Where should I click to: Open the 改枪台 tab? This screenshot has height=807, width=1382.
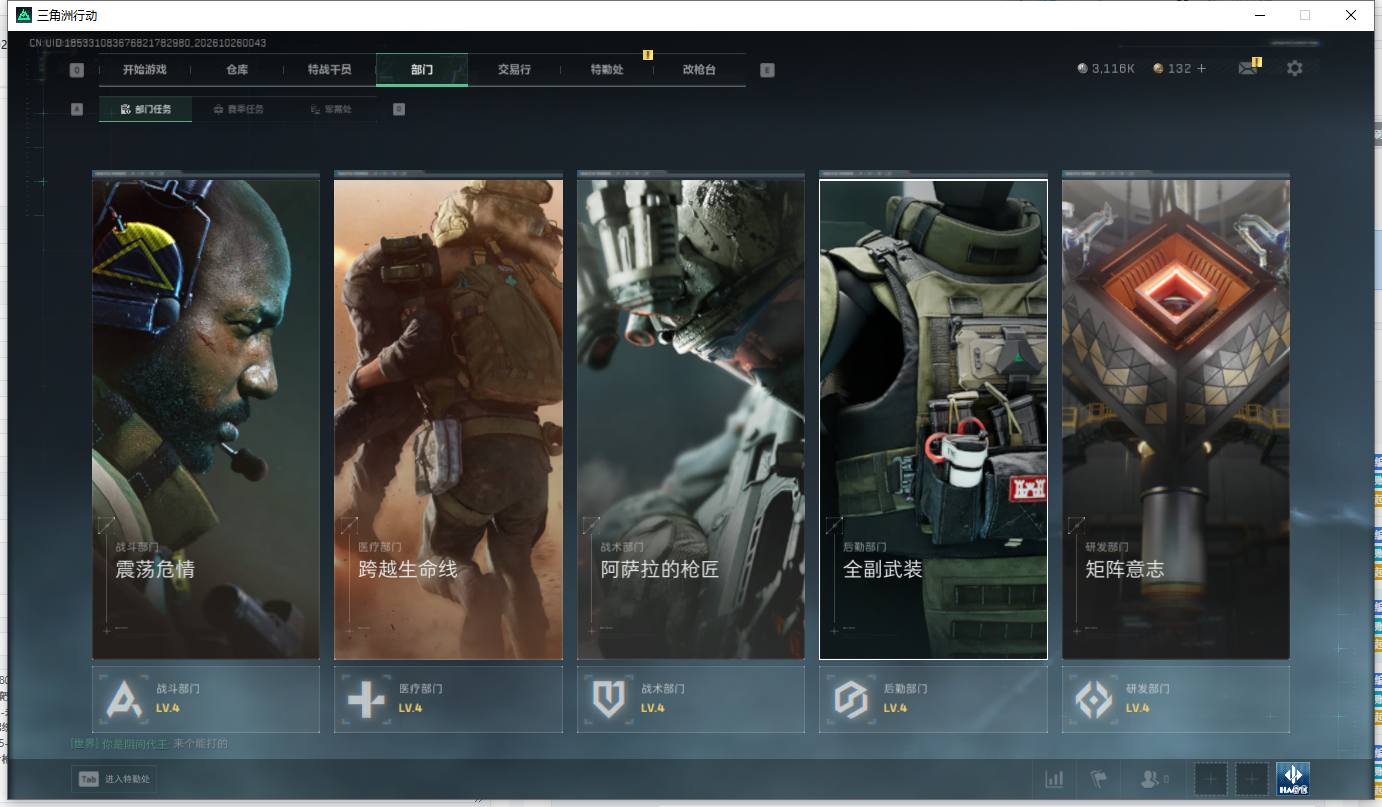(699, 69)
